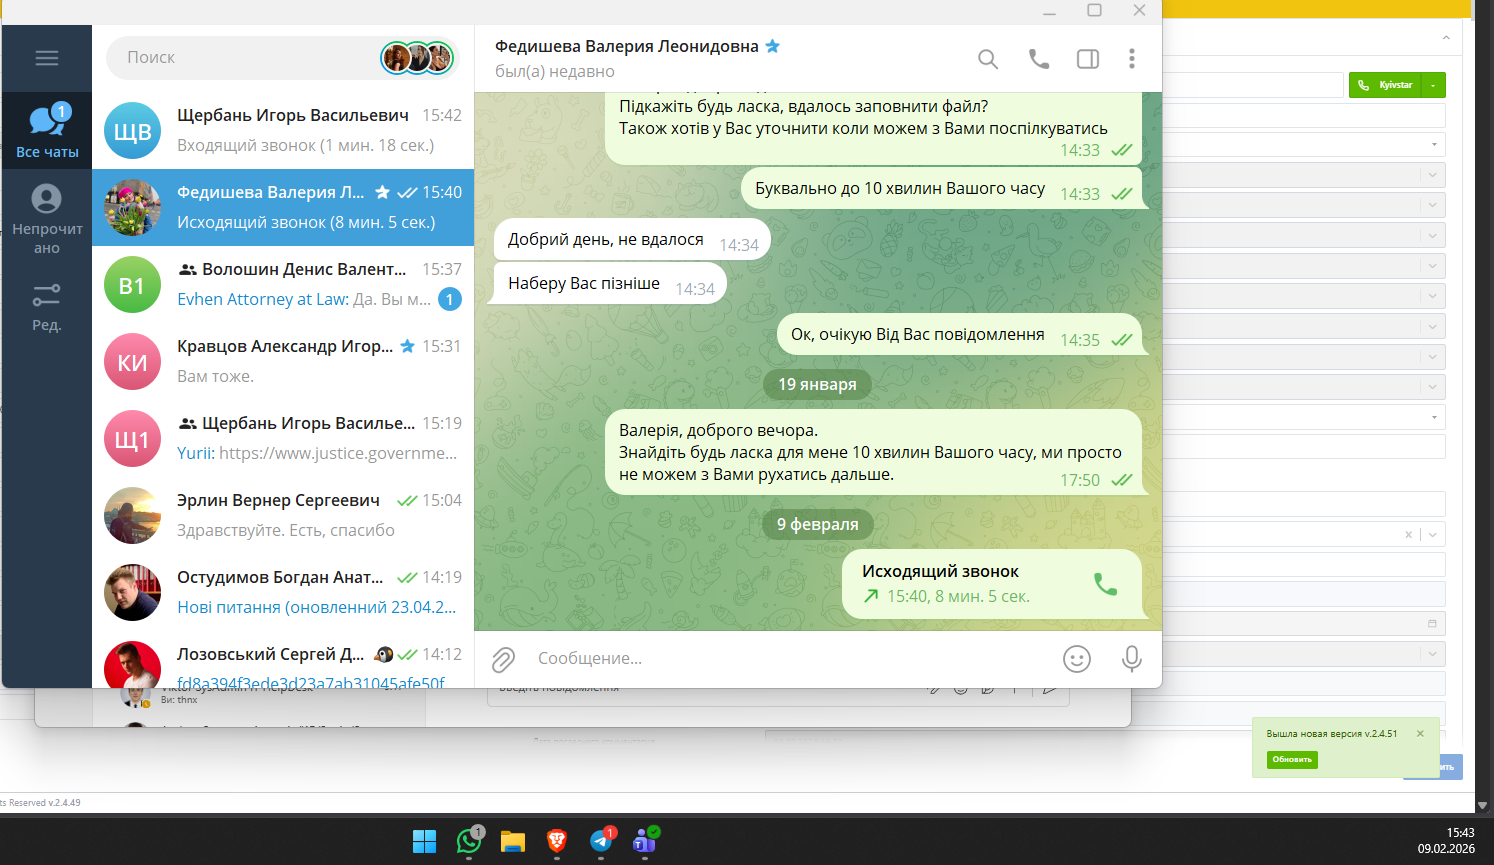Open the calendar date picker icon
The image size is (1494, 865).
(1432, 623)
